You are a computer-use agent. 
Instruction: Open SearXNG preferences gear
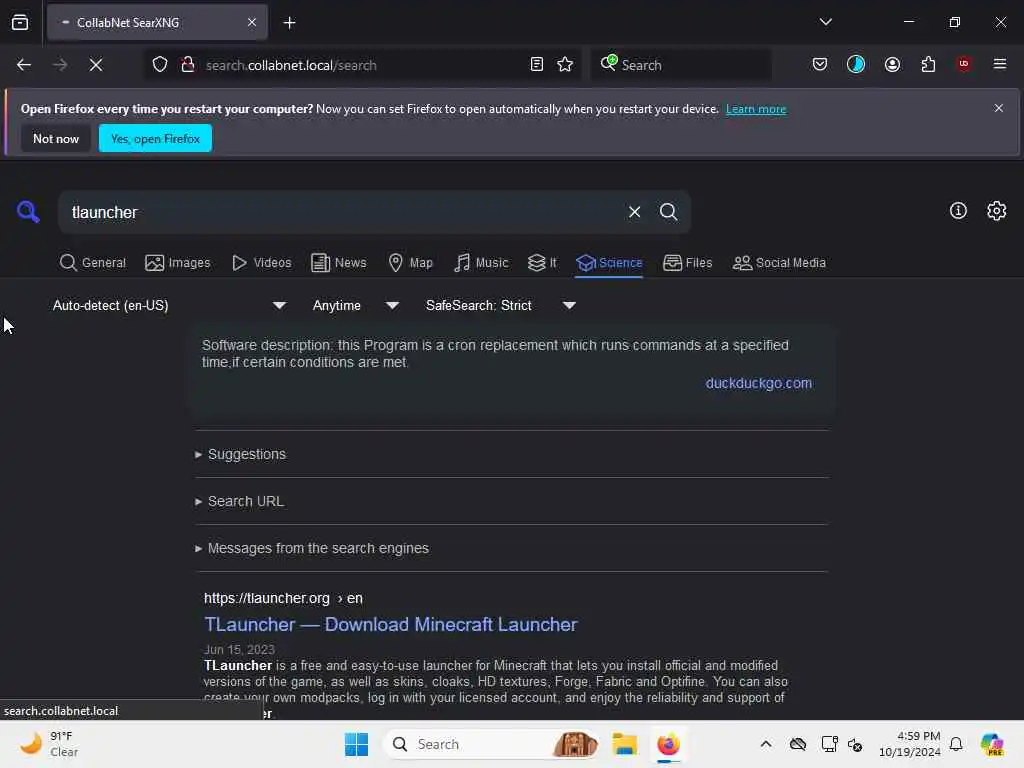click(996, 210)
